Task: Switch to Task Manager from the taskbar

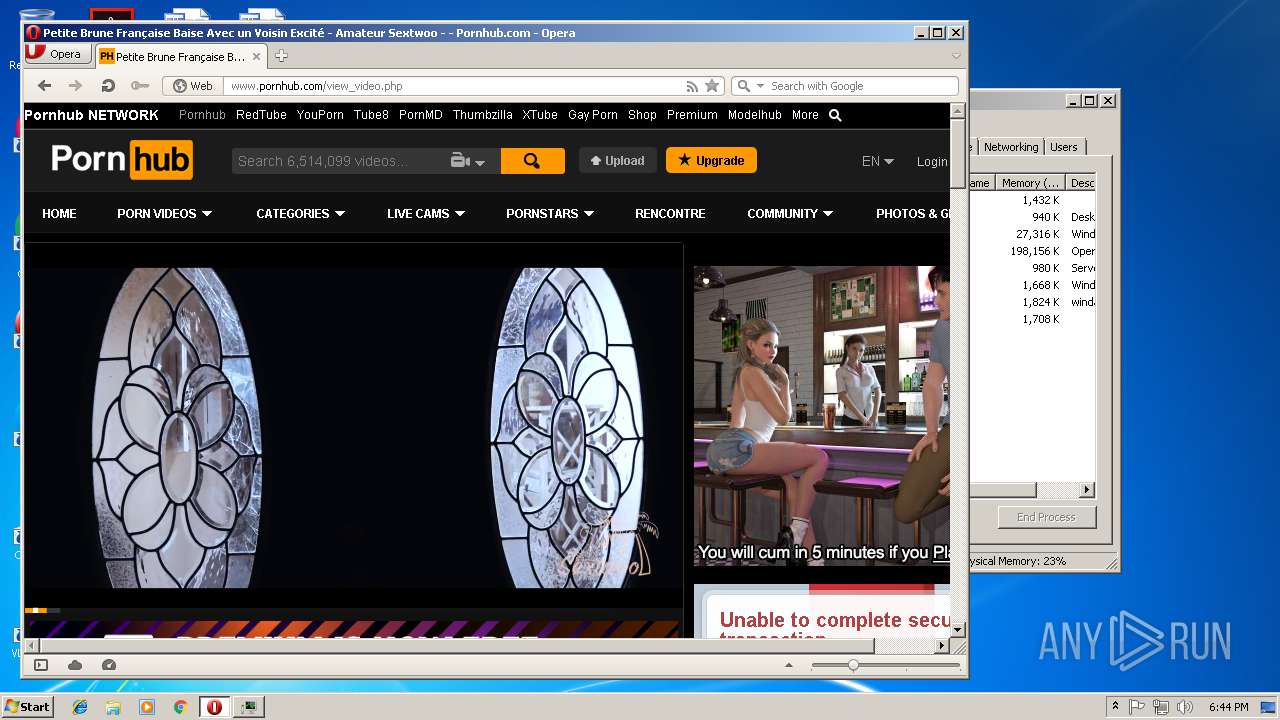Action: [x=248, y=707]
